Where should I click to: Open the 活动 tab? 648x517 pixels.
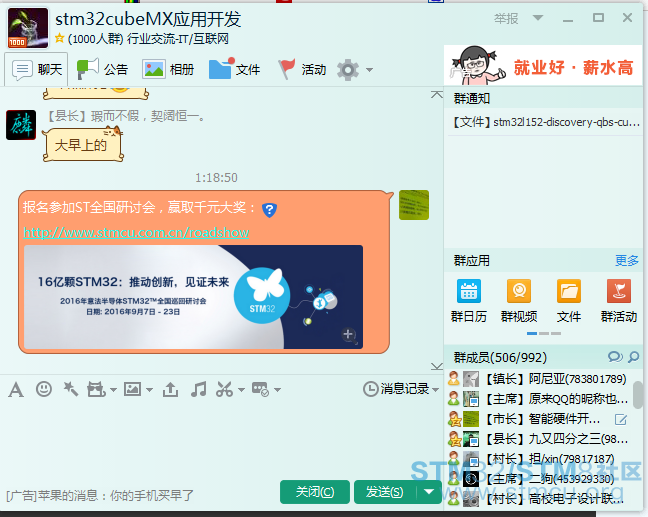click(302, 69)
